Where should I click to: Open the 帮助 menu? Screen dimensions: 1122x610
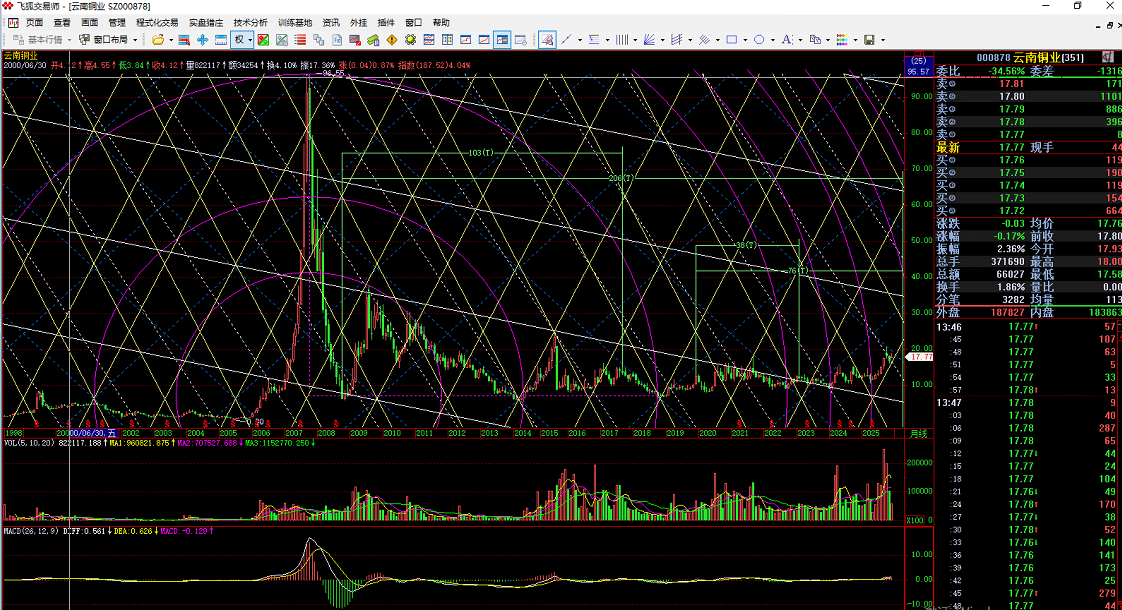pyautogui.click(x=441, y=23)
